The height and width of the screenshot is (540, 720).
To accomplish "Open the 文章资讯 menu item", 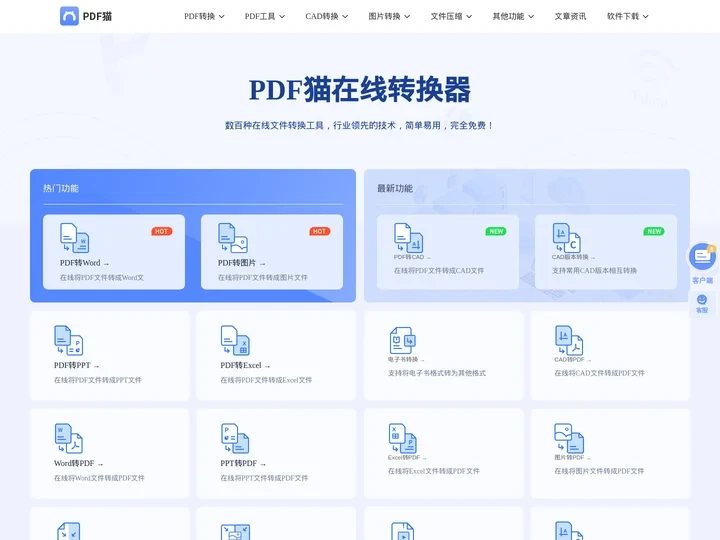I will tap(570, 16).
